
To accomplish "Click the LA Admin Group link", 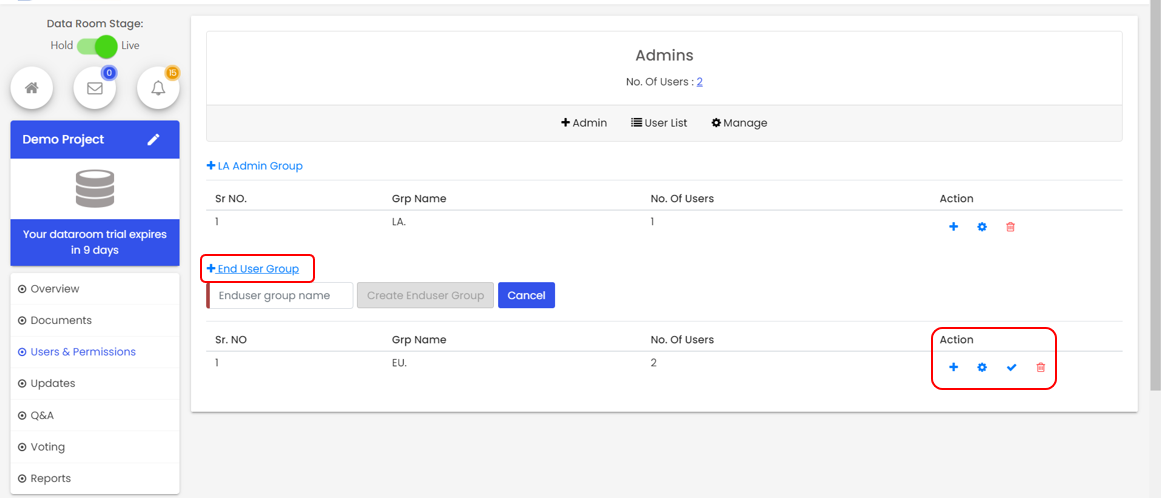I will 255,166.
